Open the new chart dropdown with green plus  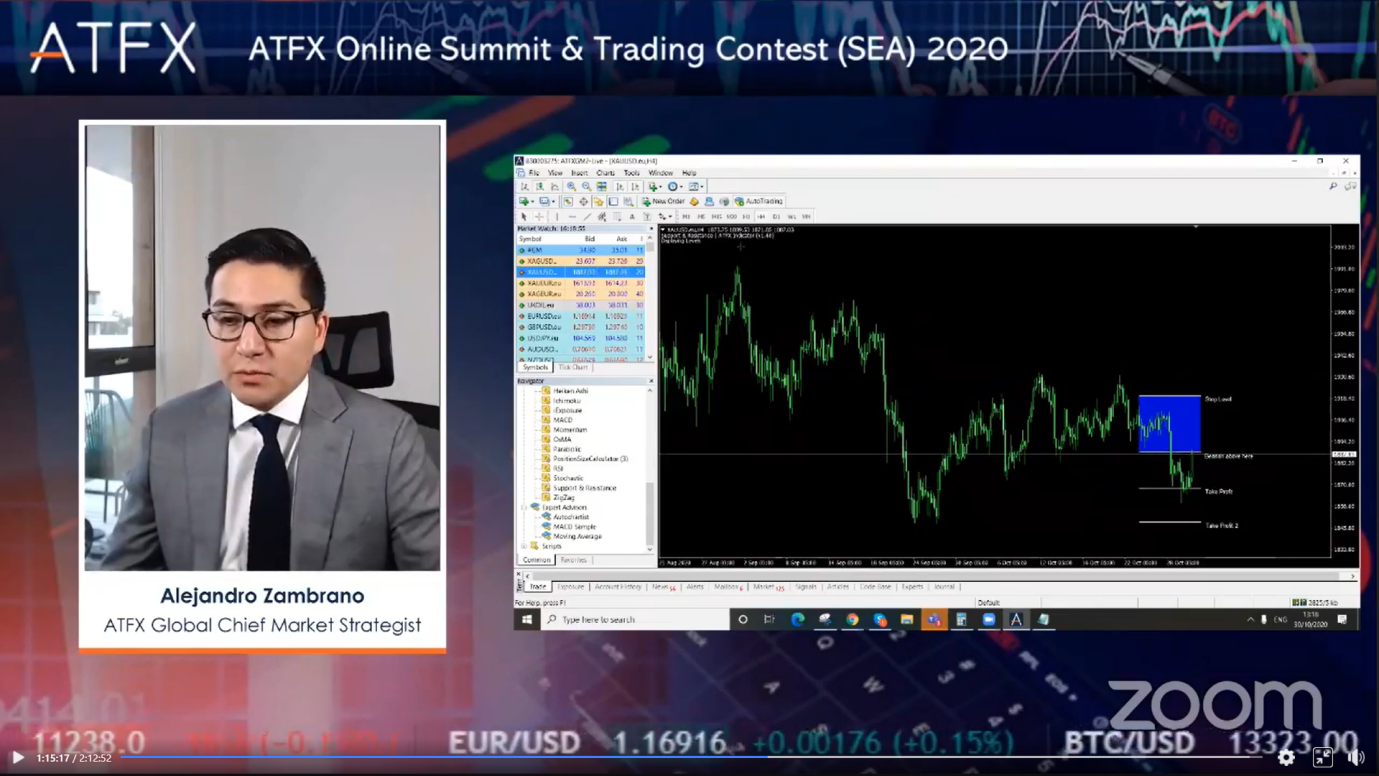click(526, 201)
